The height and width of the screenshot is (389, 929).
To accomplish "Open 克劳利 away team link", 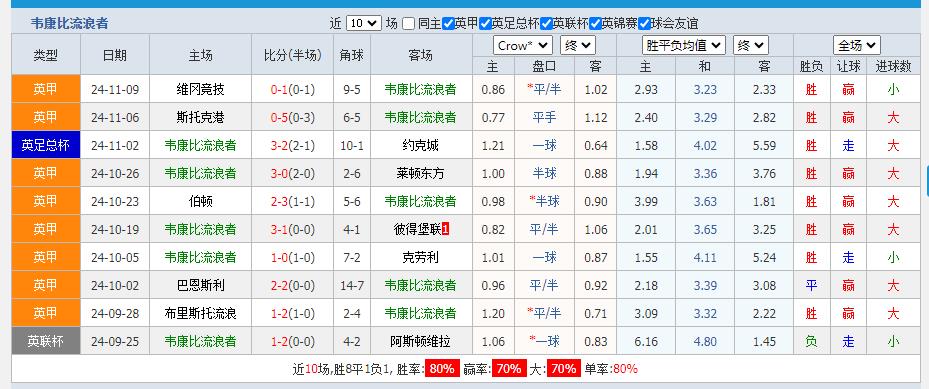I will (x=421, y=258).
